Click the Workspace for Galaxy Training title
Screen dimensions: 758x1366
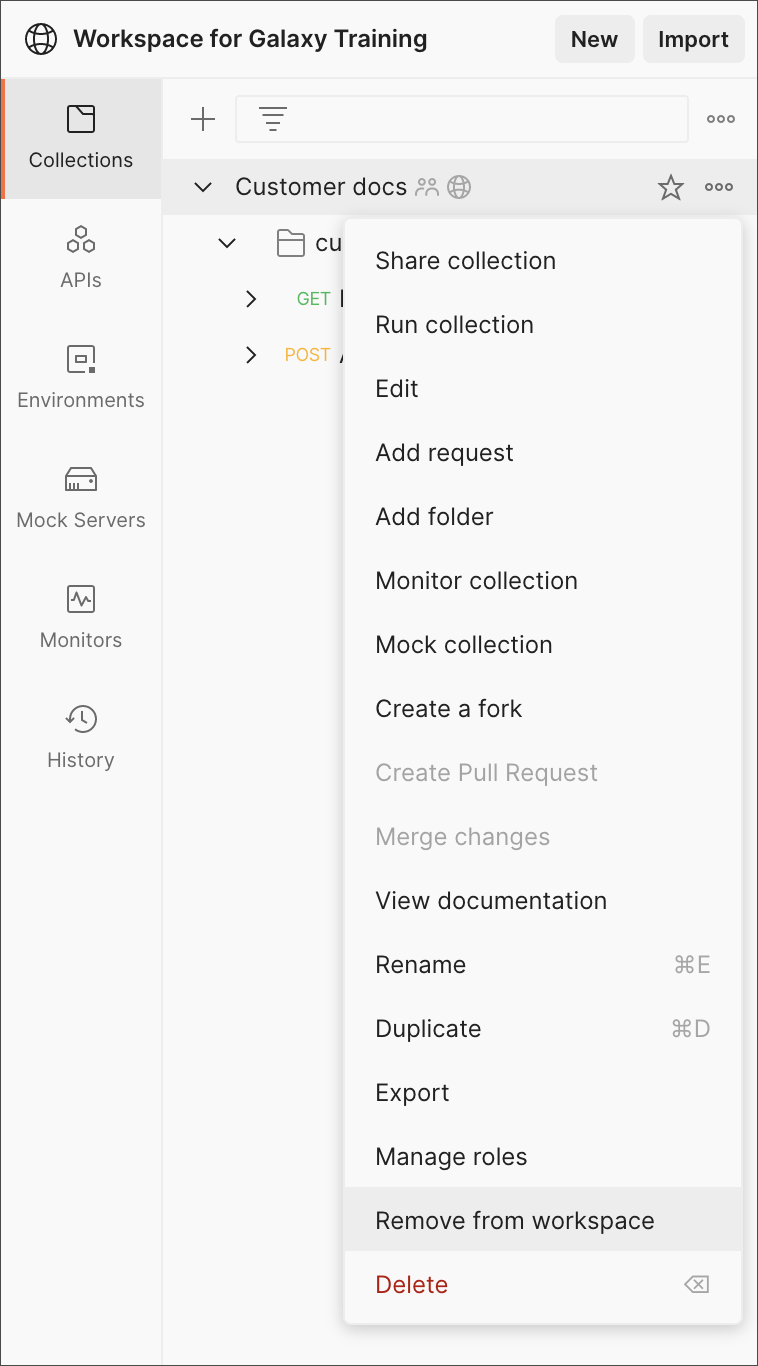(250, 39)
